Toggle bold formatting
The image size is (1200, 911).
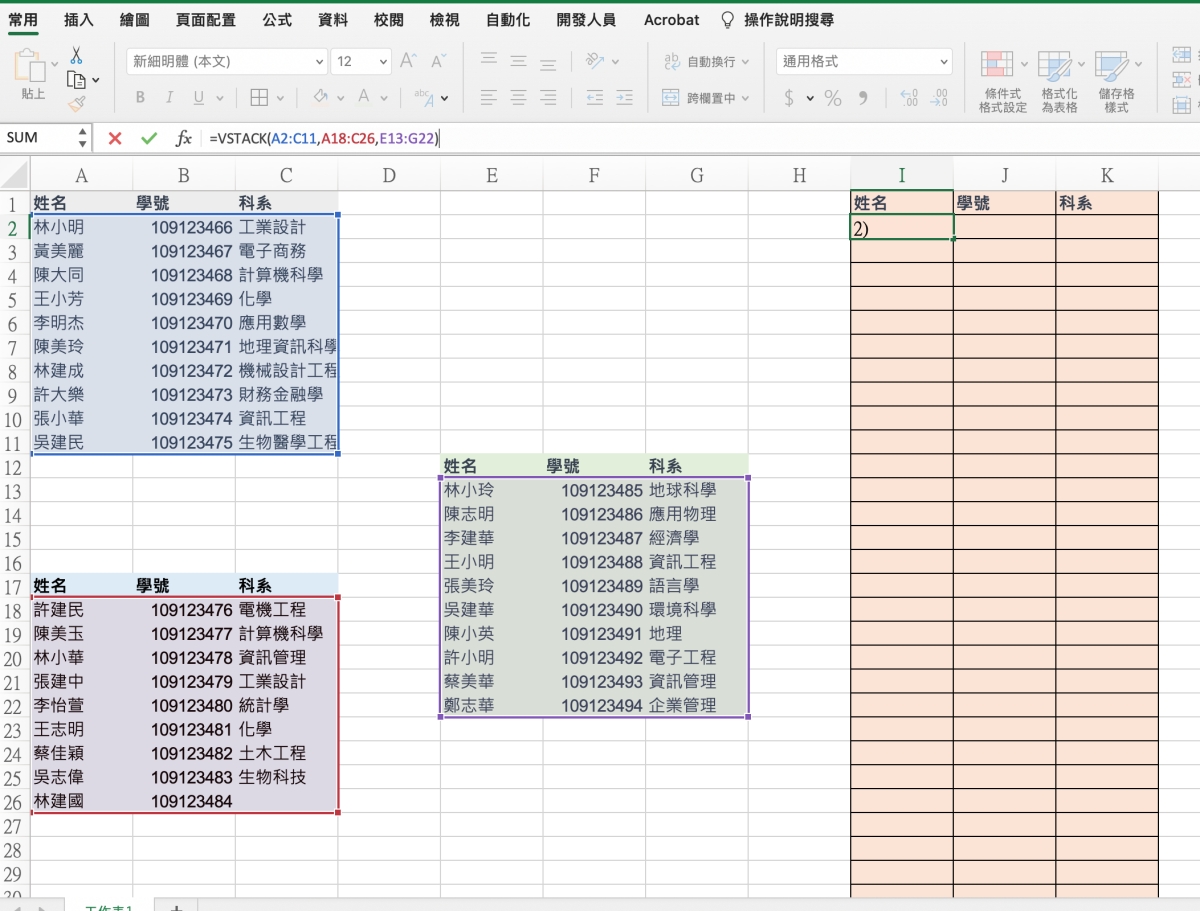(x=140, y=98)
